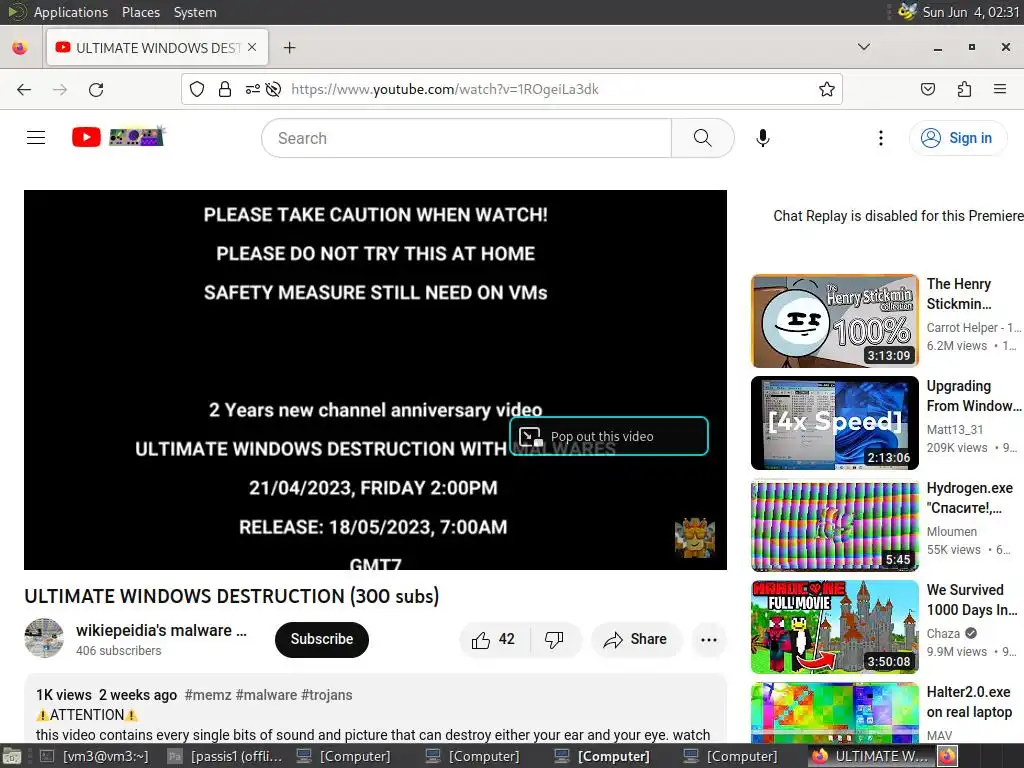Open more actions ellipsis below video
This screenshot has height=768, width=1024.
[x=709, y=639]
